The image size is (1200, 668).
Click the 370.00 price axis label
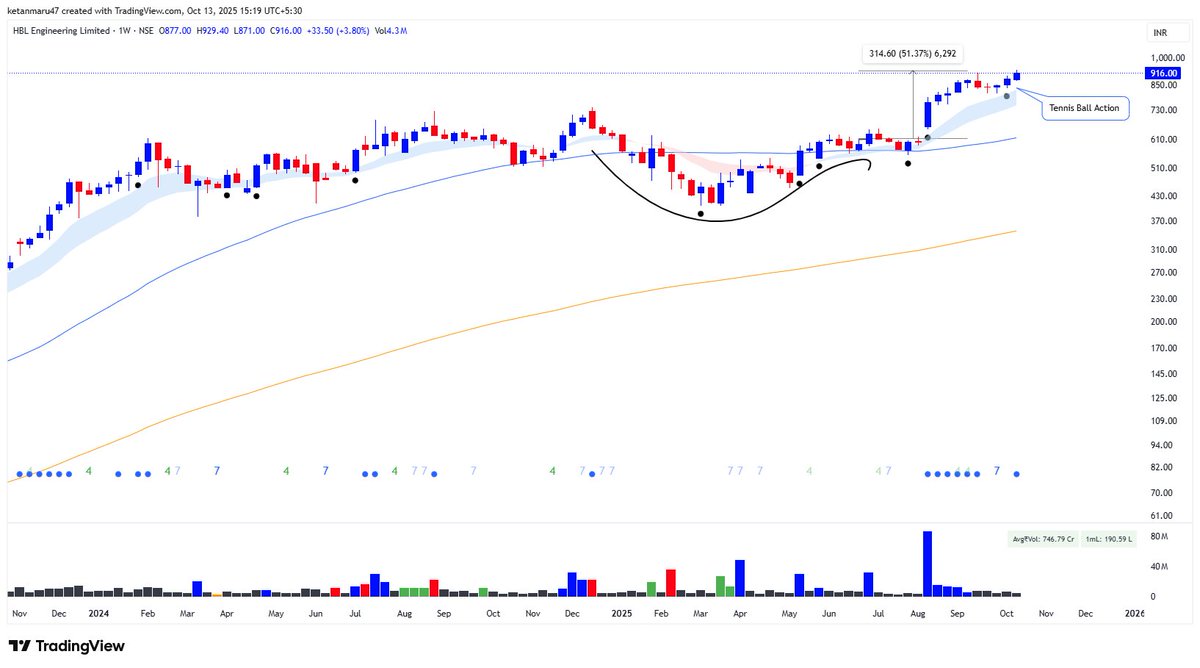[x=1162, y=221]
